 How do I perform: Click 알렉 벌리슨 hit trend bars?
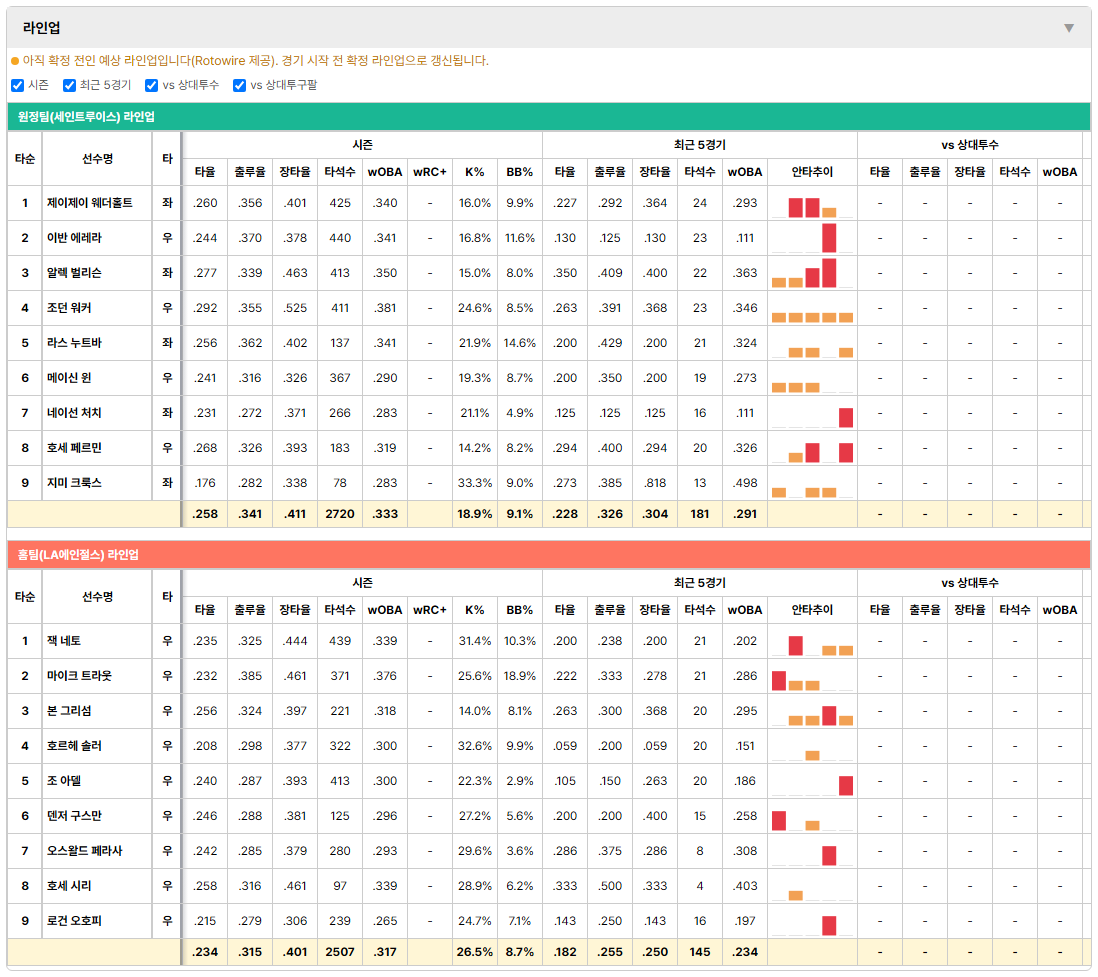coord(812,273)
